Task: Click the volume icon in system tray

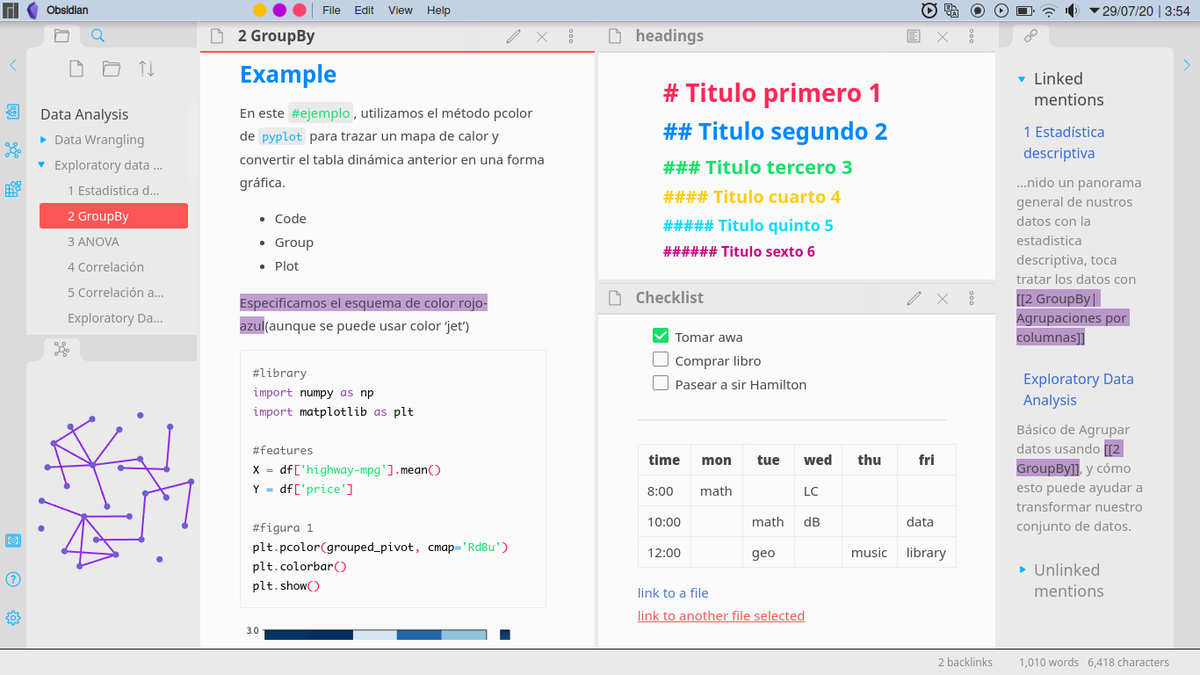Action: click(1072, 11)
